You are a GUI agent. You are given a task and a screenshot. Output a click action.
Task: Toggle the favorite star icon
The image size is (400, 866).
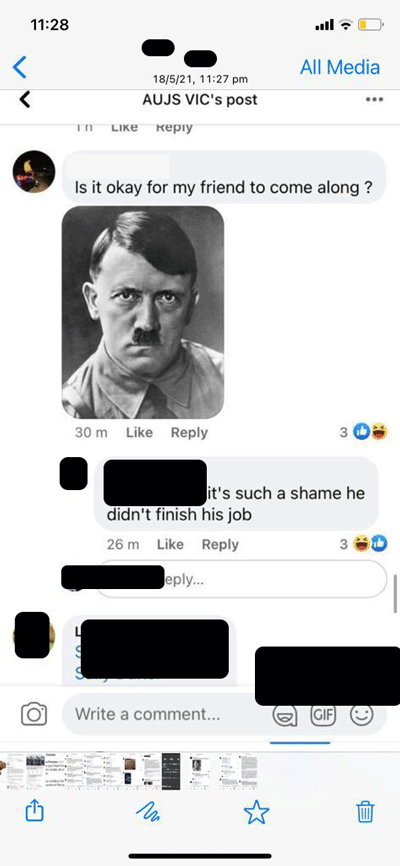point(256,812)
